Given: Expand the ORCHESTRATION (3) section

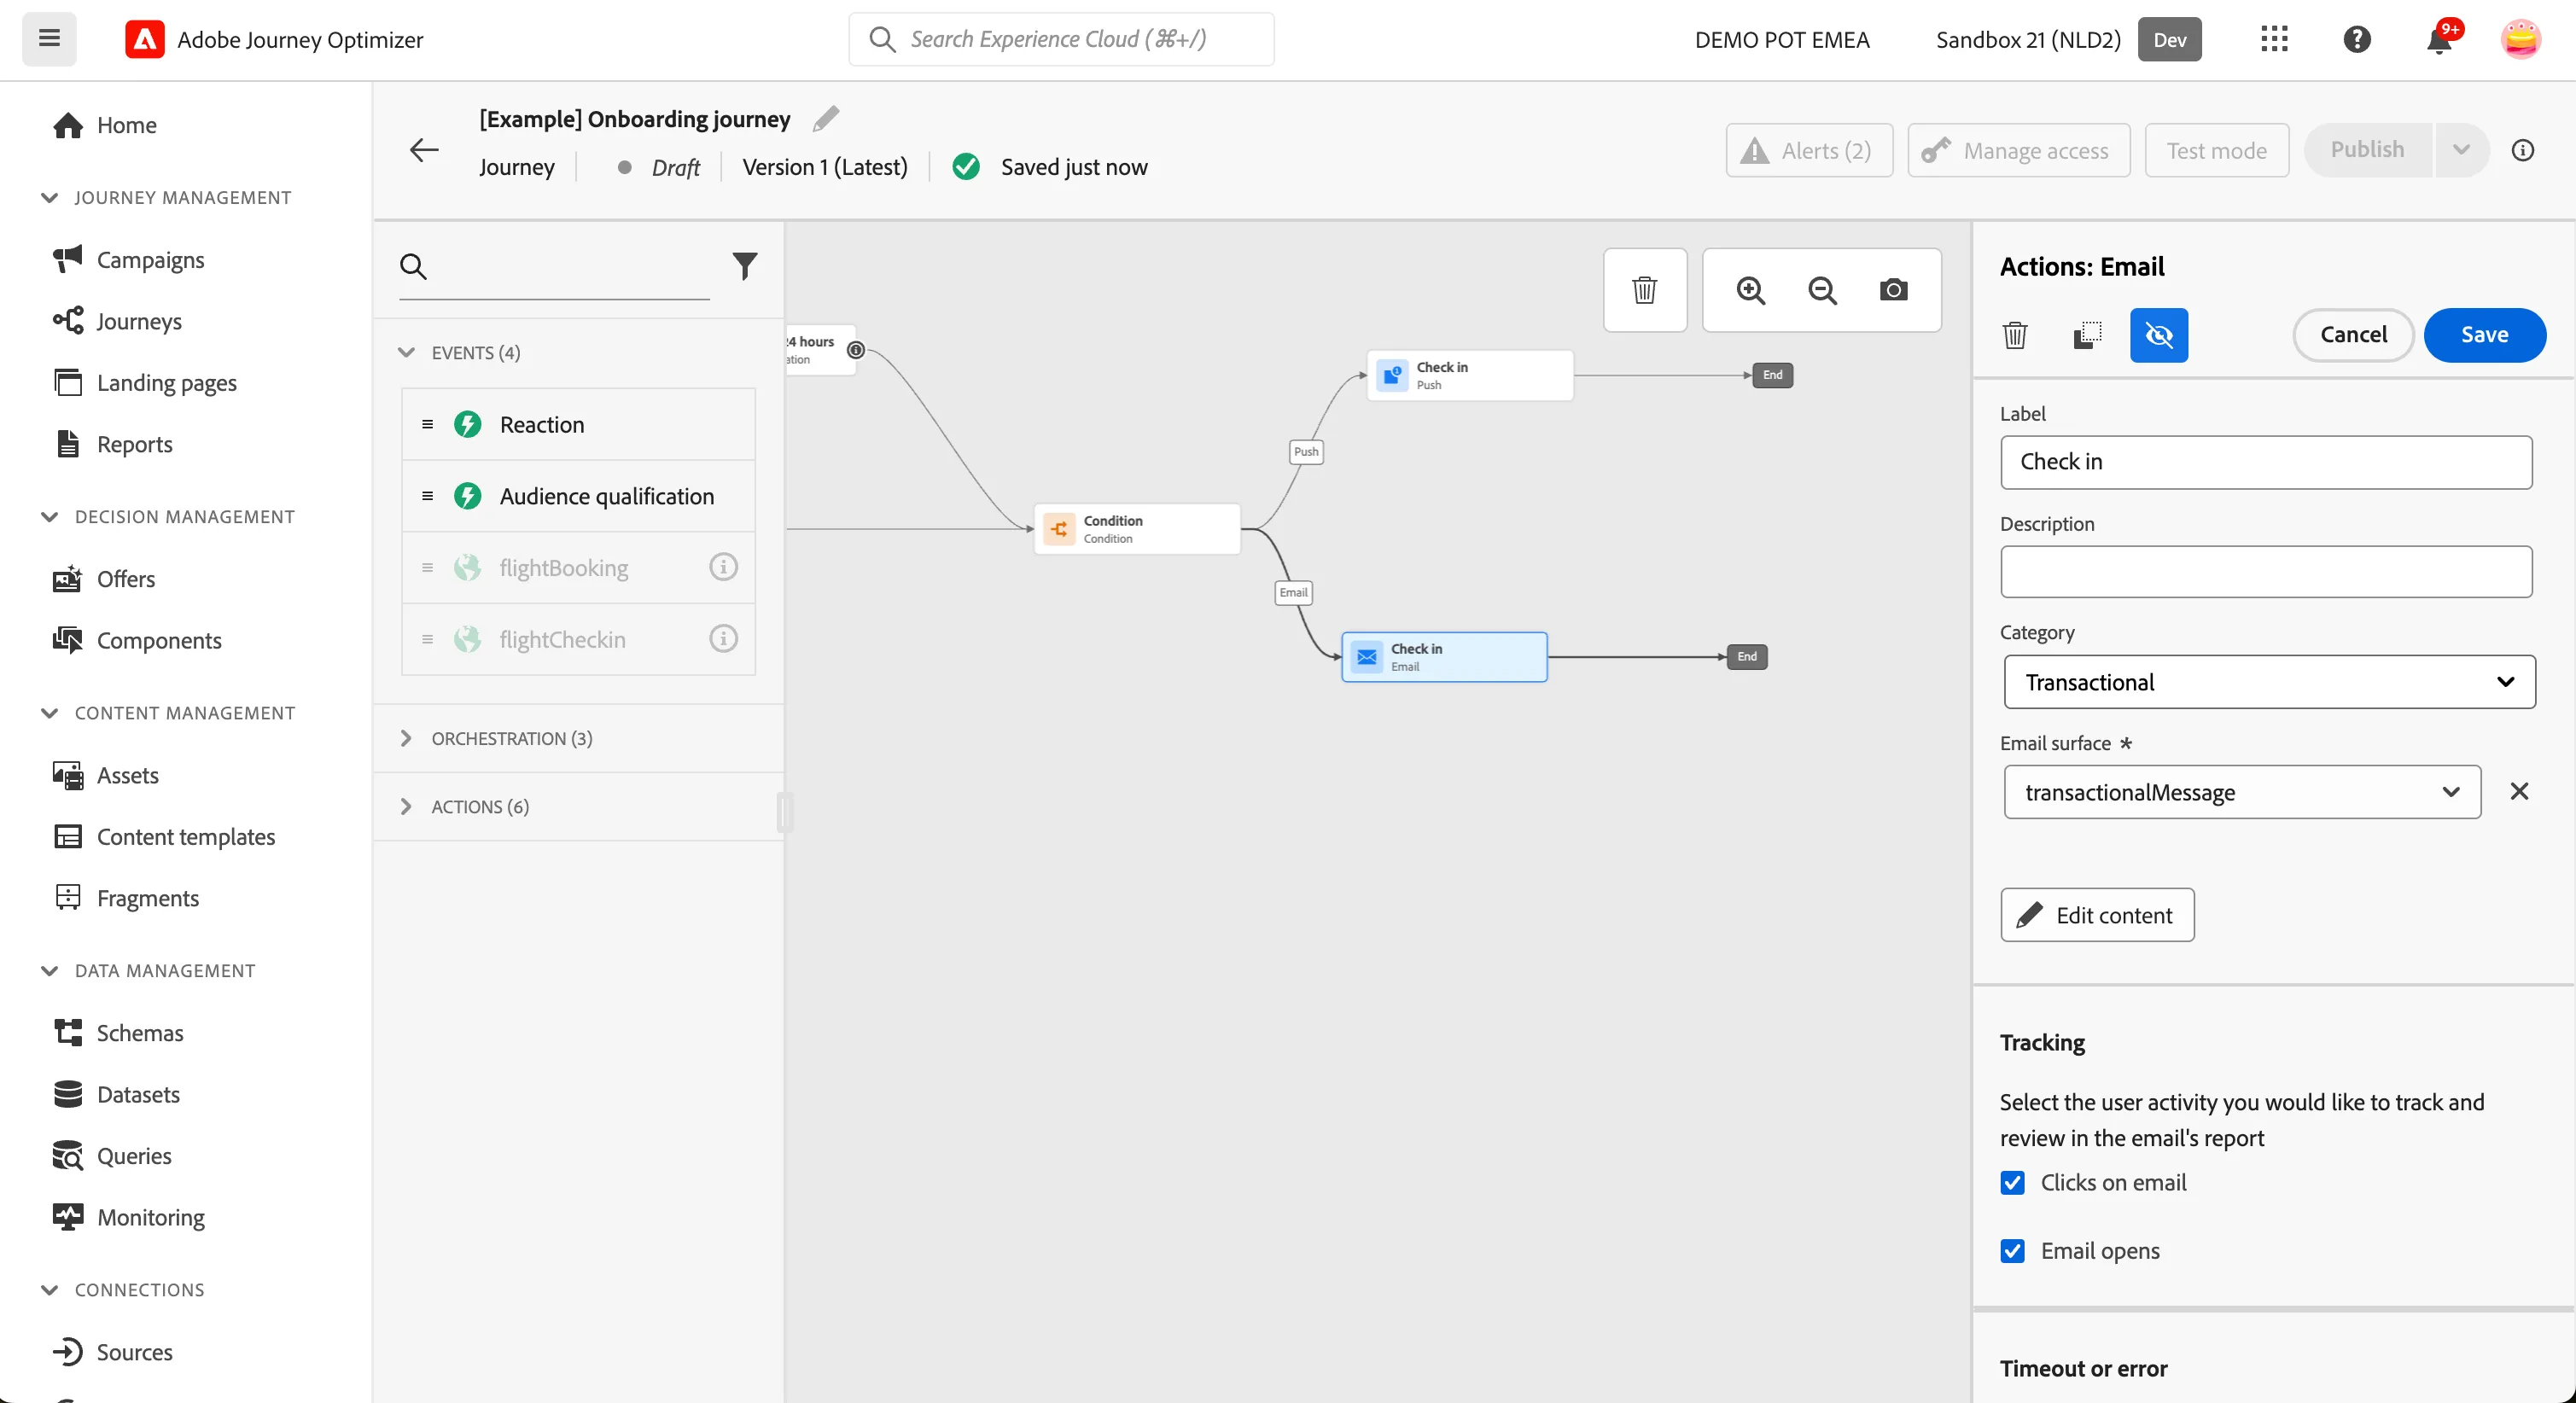Looking at the screenshot, I should click(406, 738).
